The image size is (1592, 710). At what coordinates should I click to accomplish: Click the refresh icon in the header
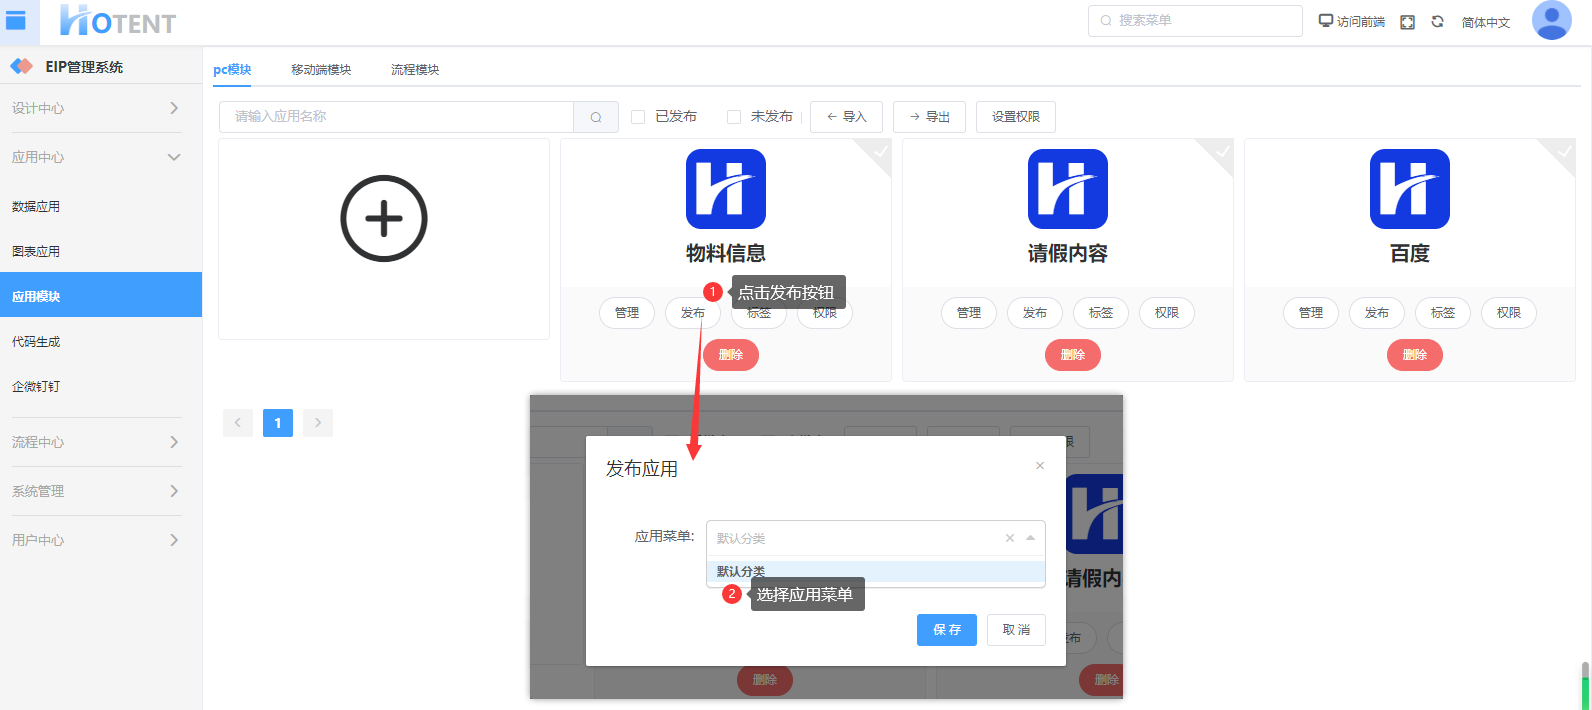[1437, 22]
